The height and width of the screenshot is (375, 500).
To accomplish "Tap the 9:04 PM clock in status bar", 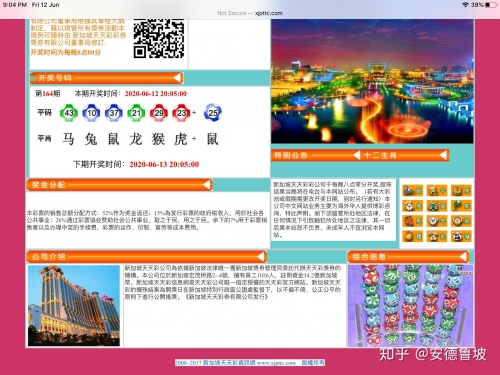I will tap(14, 5).
